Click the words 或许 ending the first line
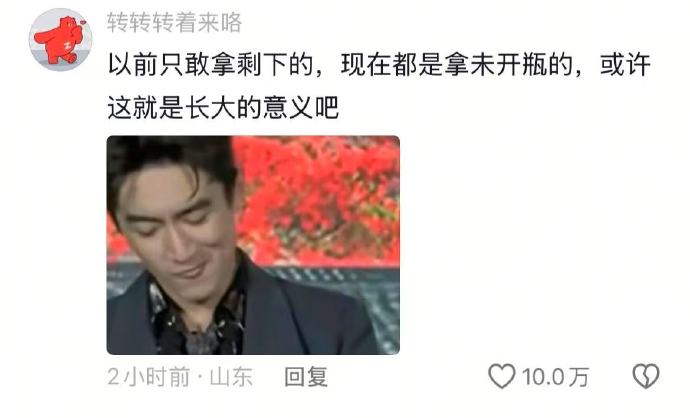 coord(625,65)
